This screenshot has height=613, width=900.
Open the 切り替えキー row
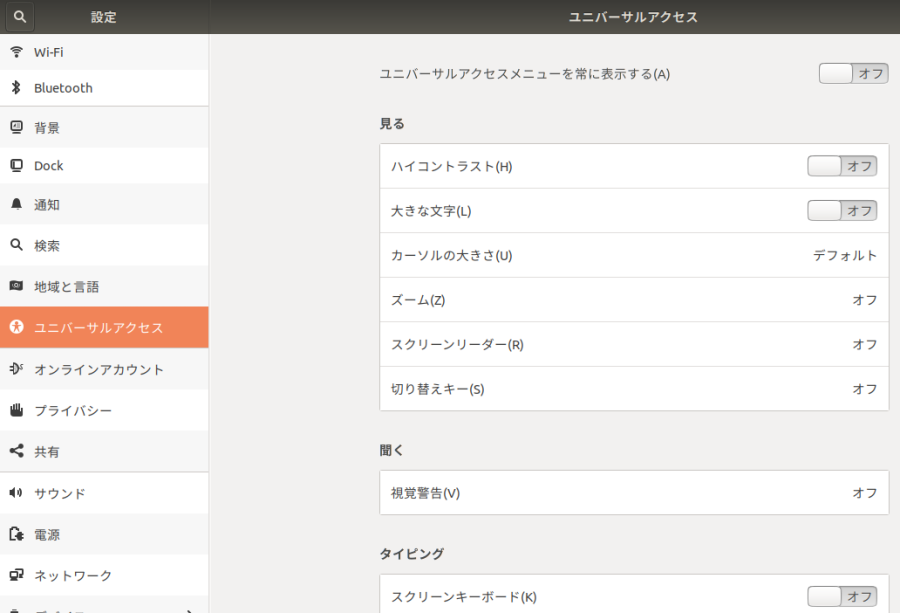coord(634,389)
